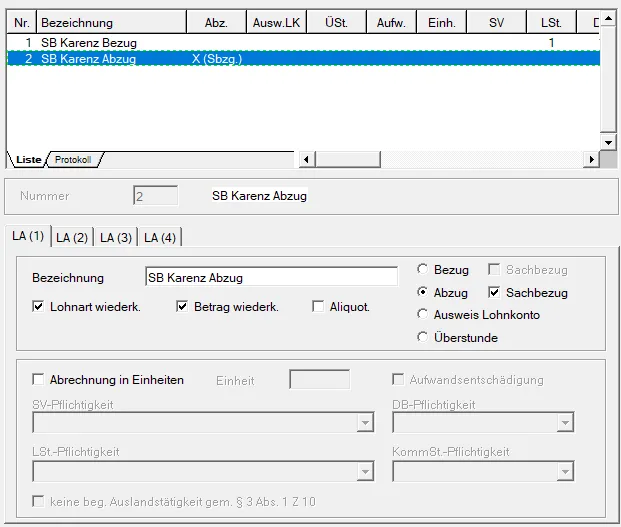Click the vertical scrollbar thumb
The width and height of the screenshot is (621, 527).
608,80
